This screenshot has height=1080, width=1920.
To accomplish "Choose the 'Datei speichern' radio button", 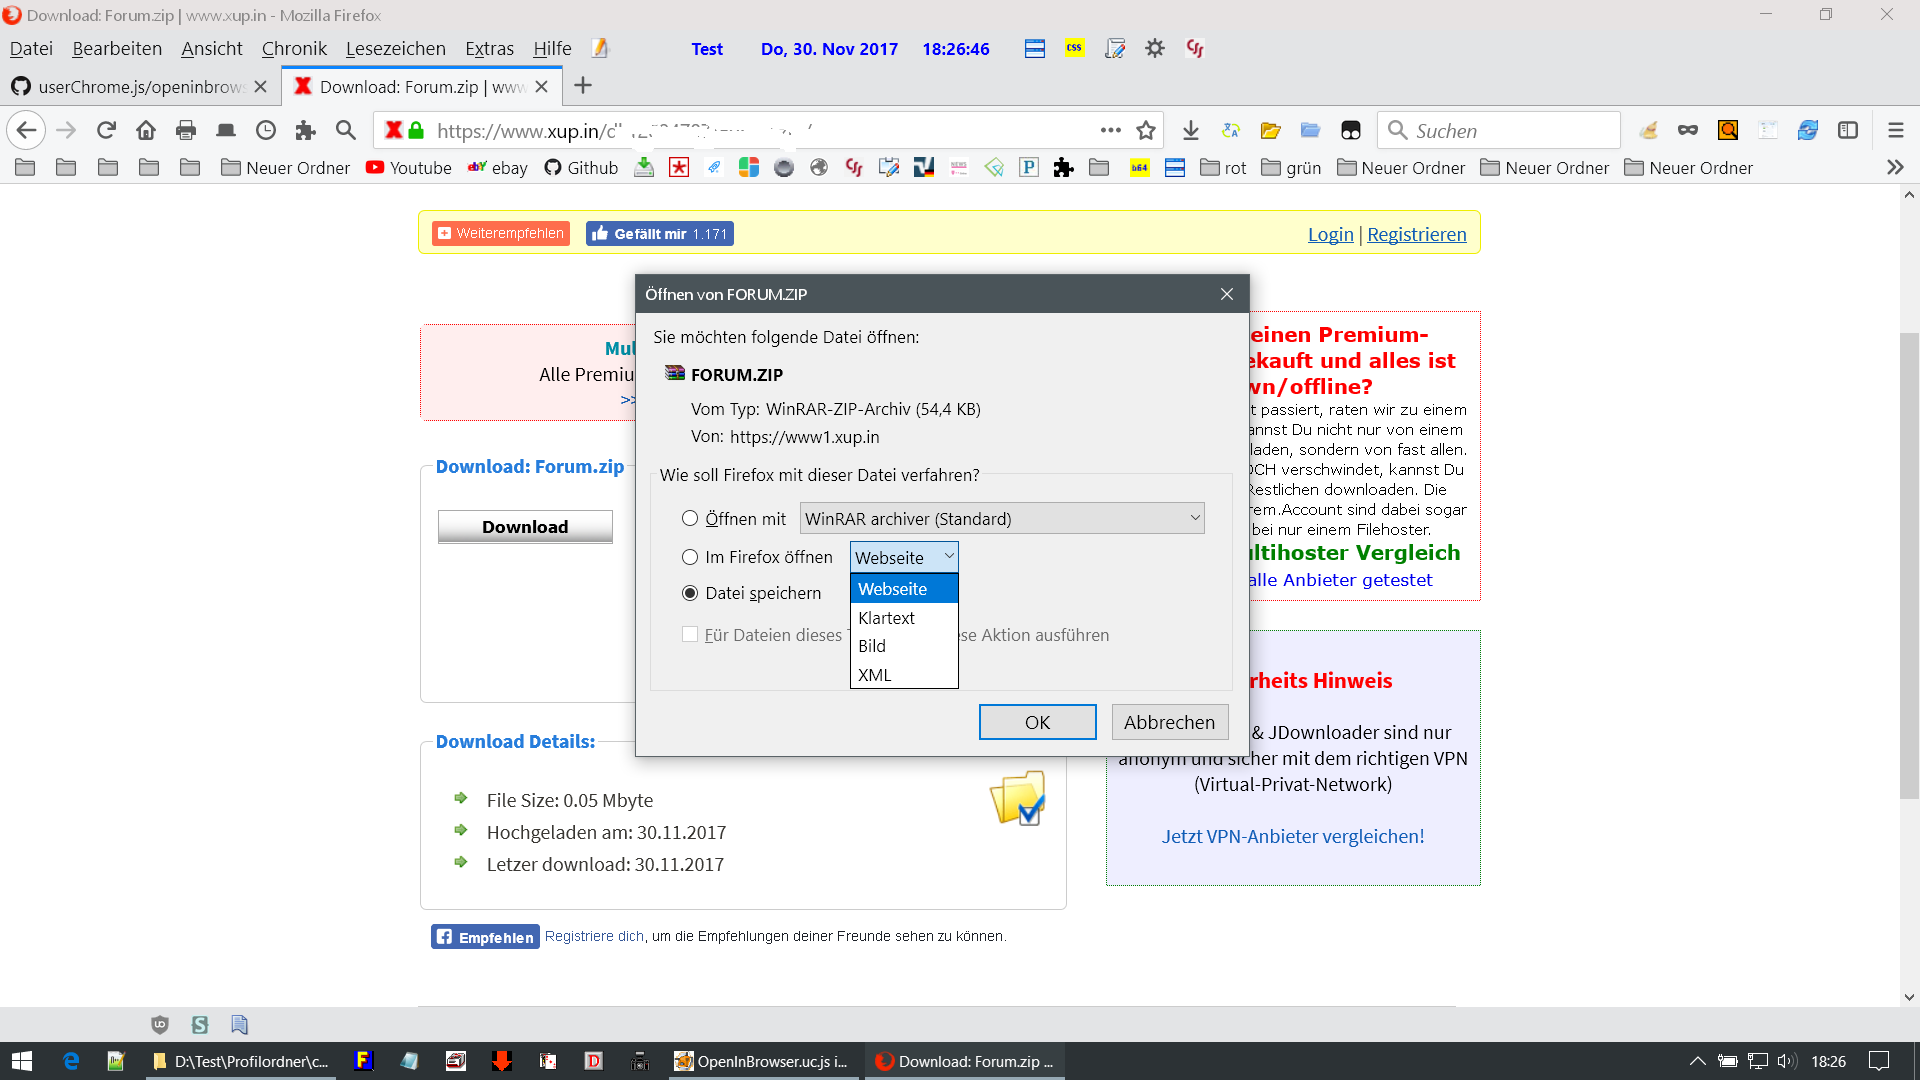I will point(690,593).
